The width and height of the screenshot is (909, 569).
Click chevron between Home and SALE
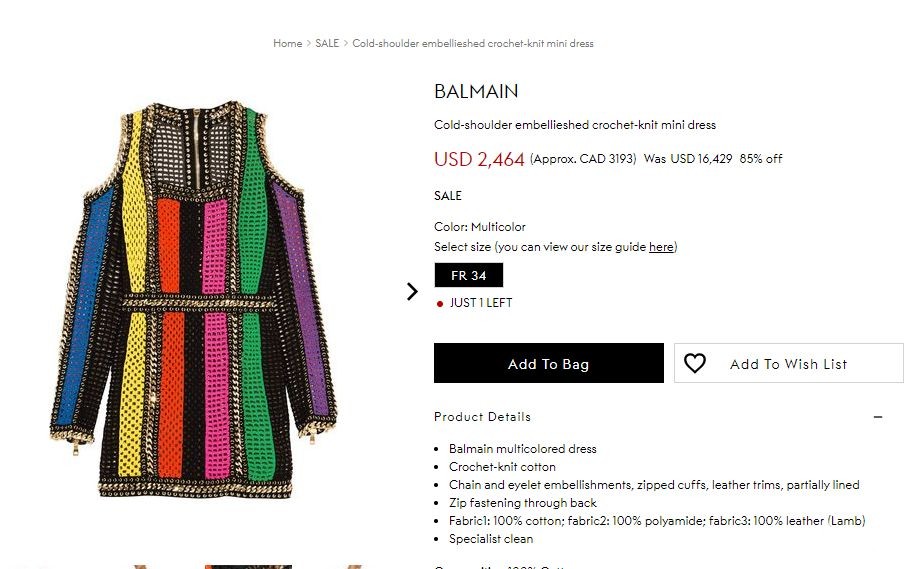(309, 43)
